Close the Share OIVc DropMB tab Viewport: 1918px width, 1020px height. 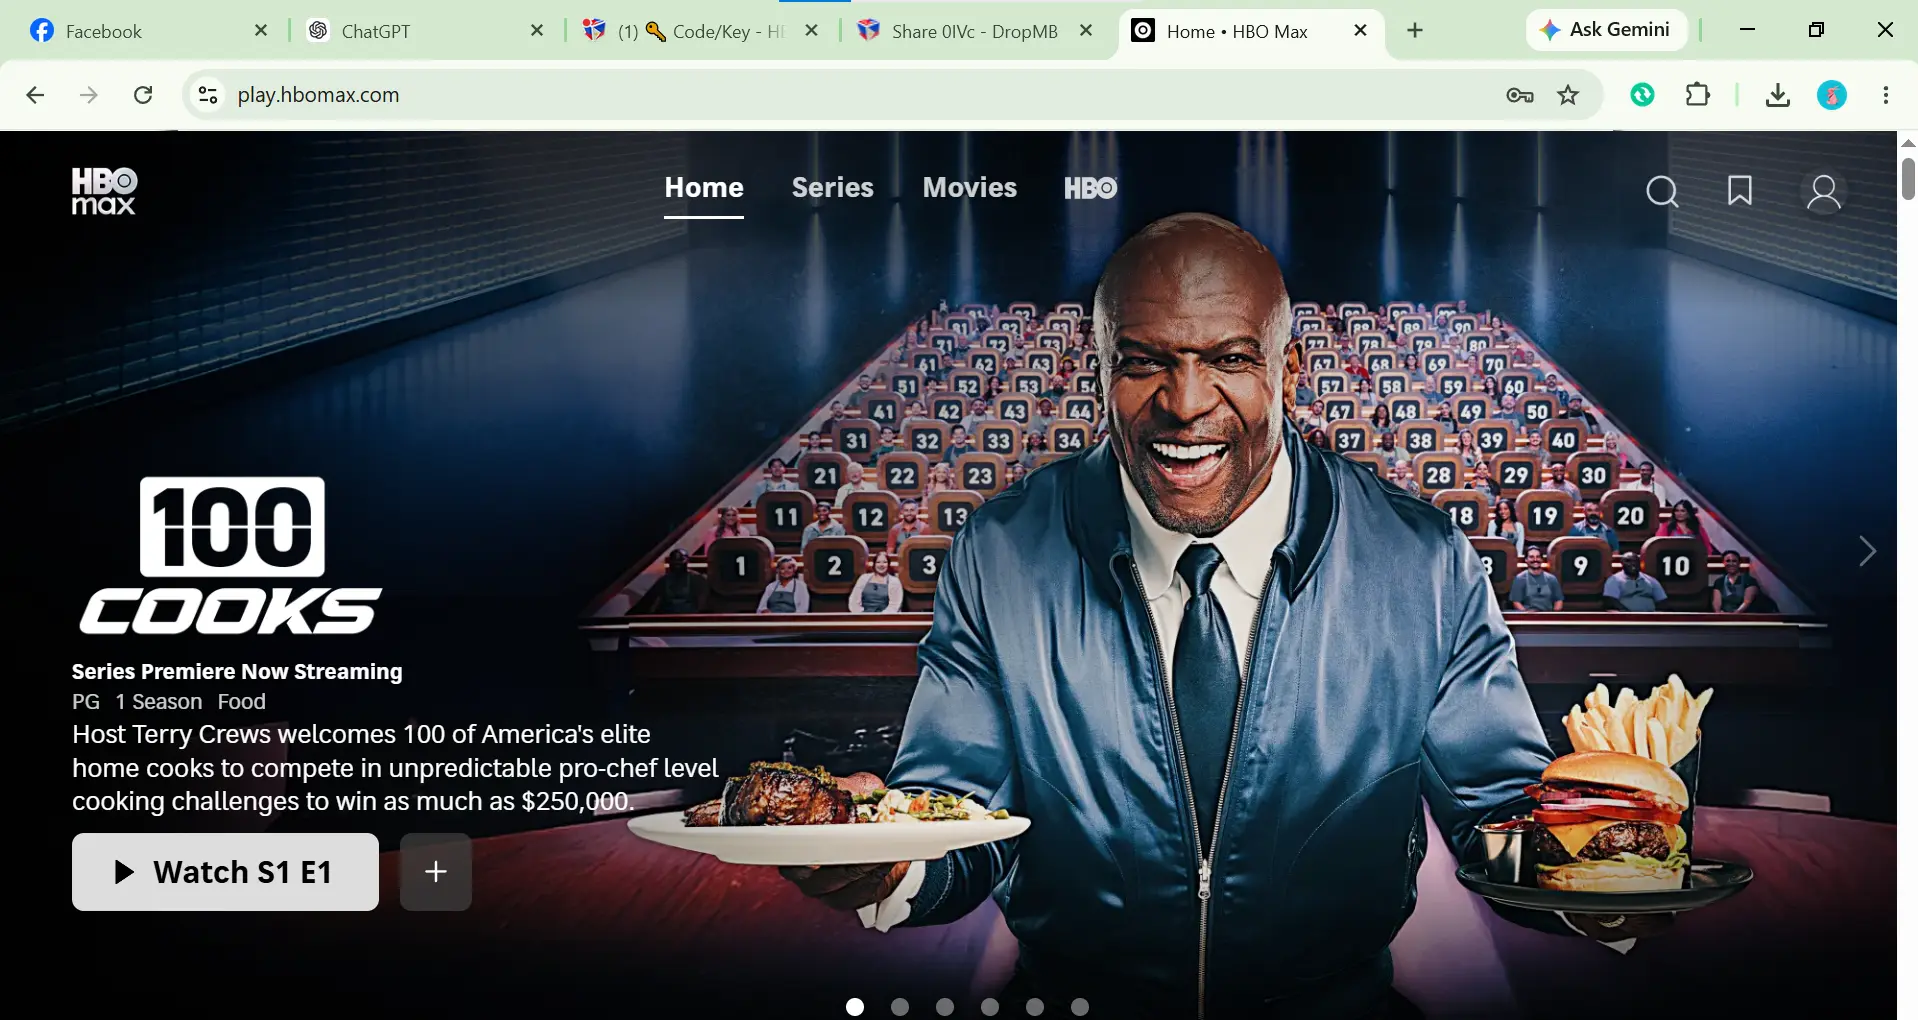tap(1086, 31)
